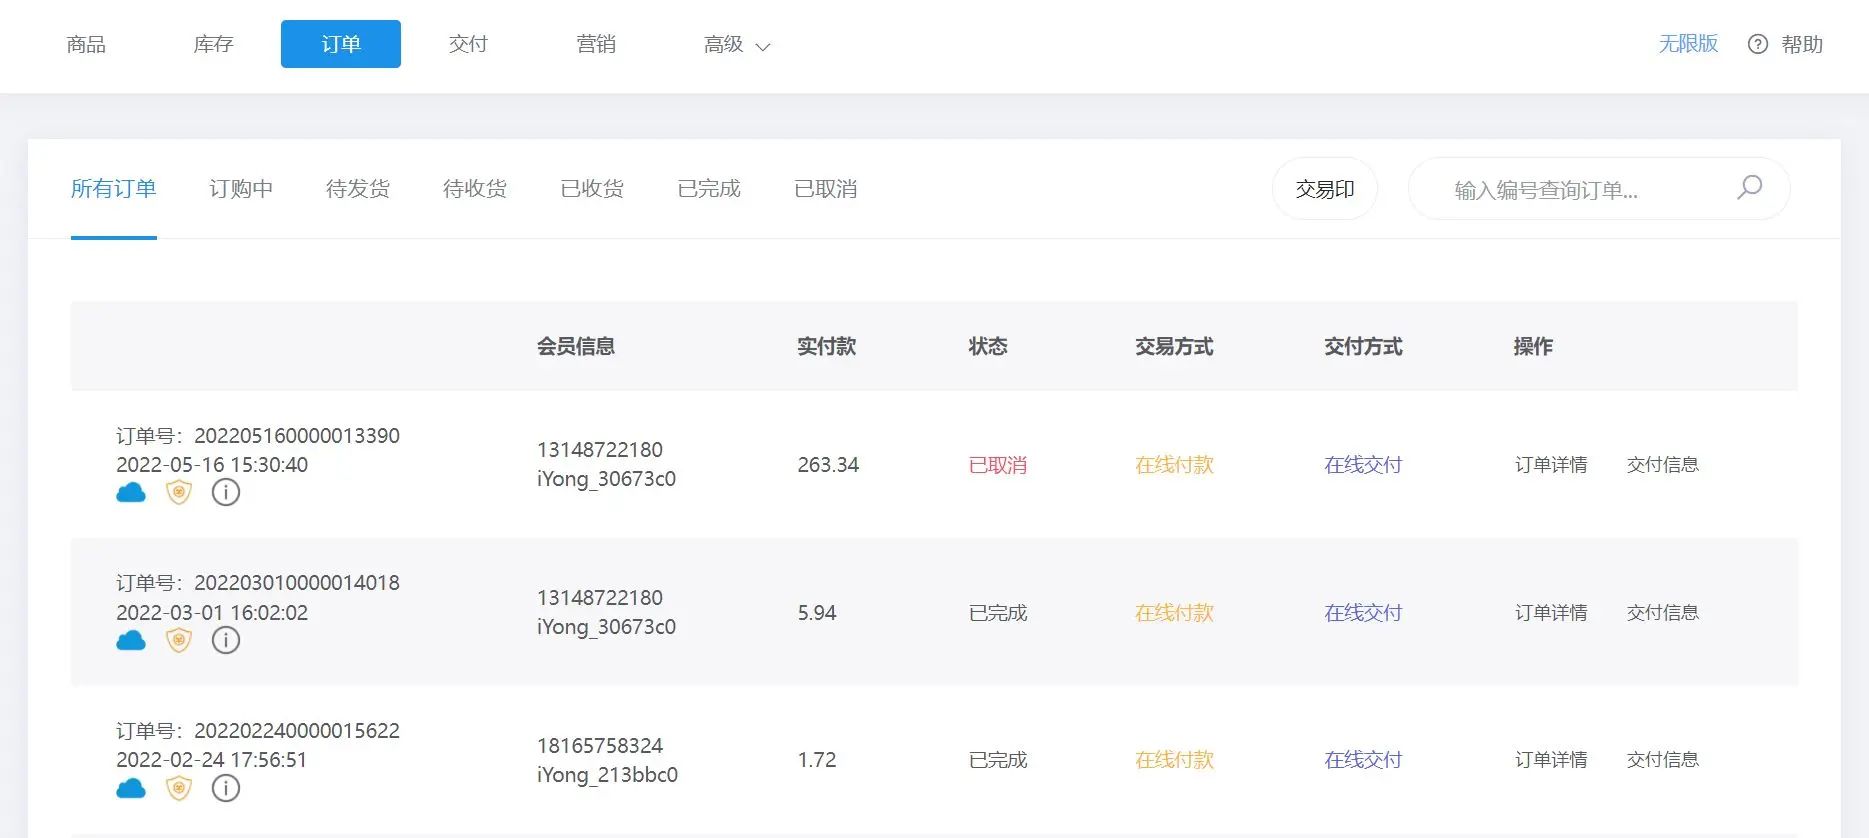Switch to the 待发货 tab
The image size is (1869, 838).
(358, 189)
